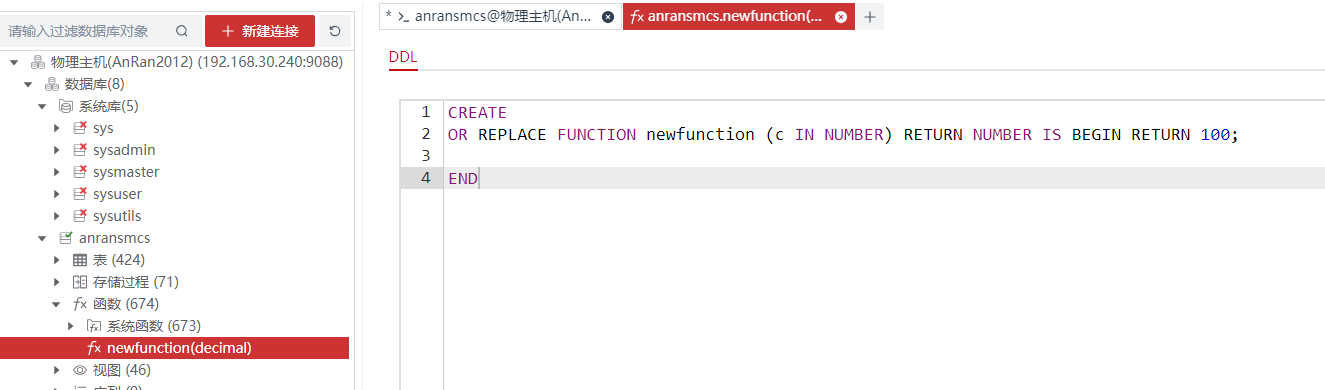Click the terminal icon on console tab
The image size is (1325, 390).
point(404,17)
